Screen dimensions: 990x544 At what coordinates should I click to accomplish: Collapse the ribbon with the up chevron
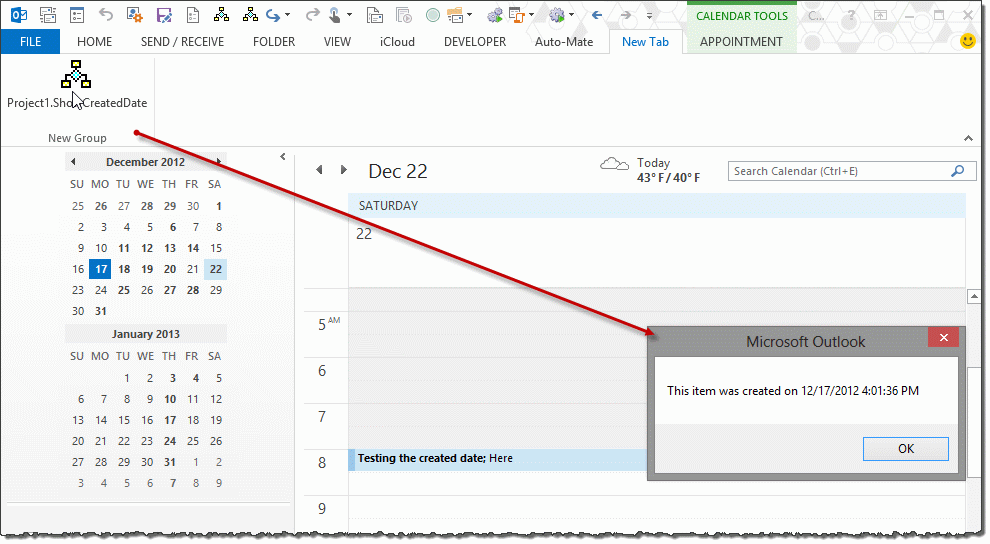point(968,138)
